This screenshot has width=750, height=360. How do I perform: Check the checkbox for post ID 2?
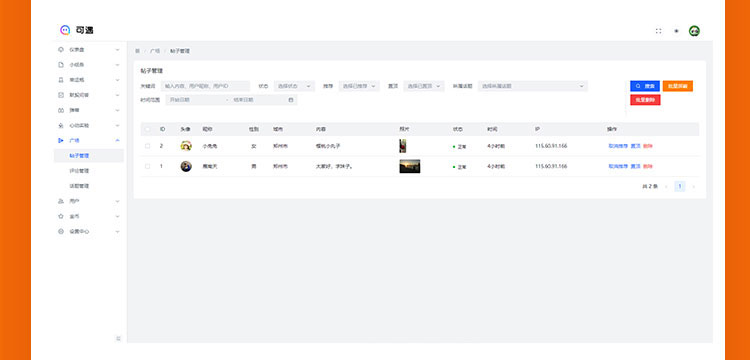tap(147, 146)
